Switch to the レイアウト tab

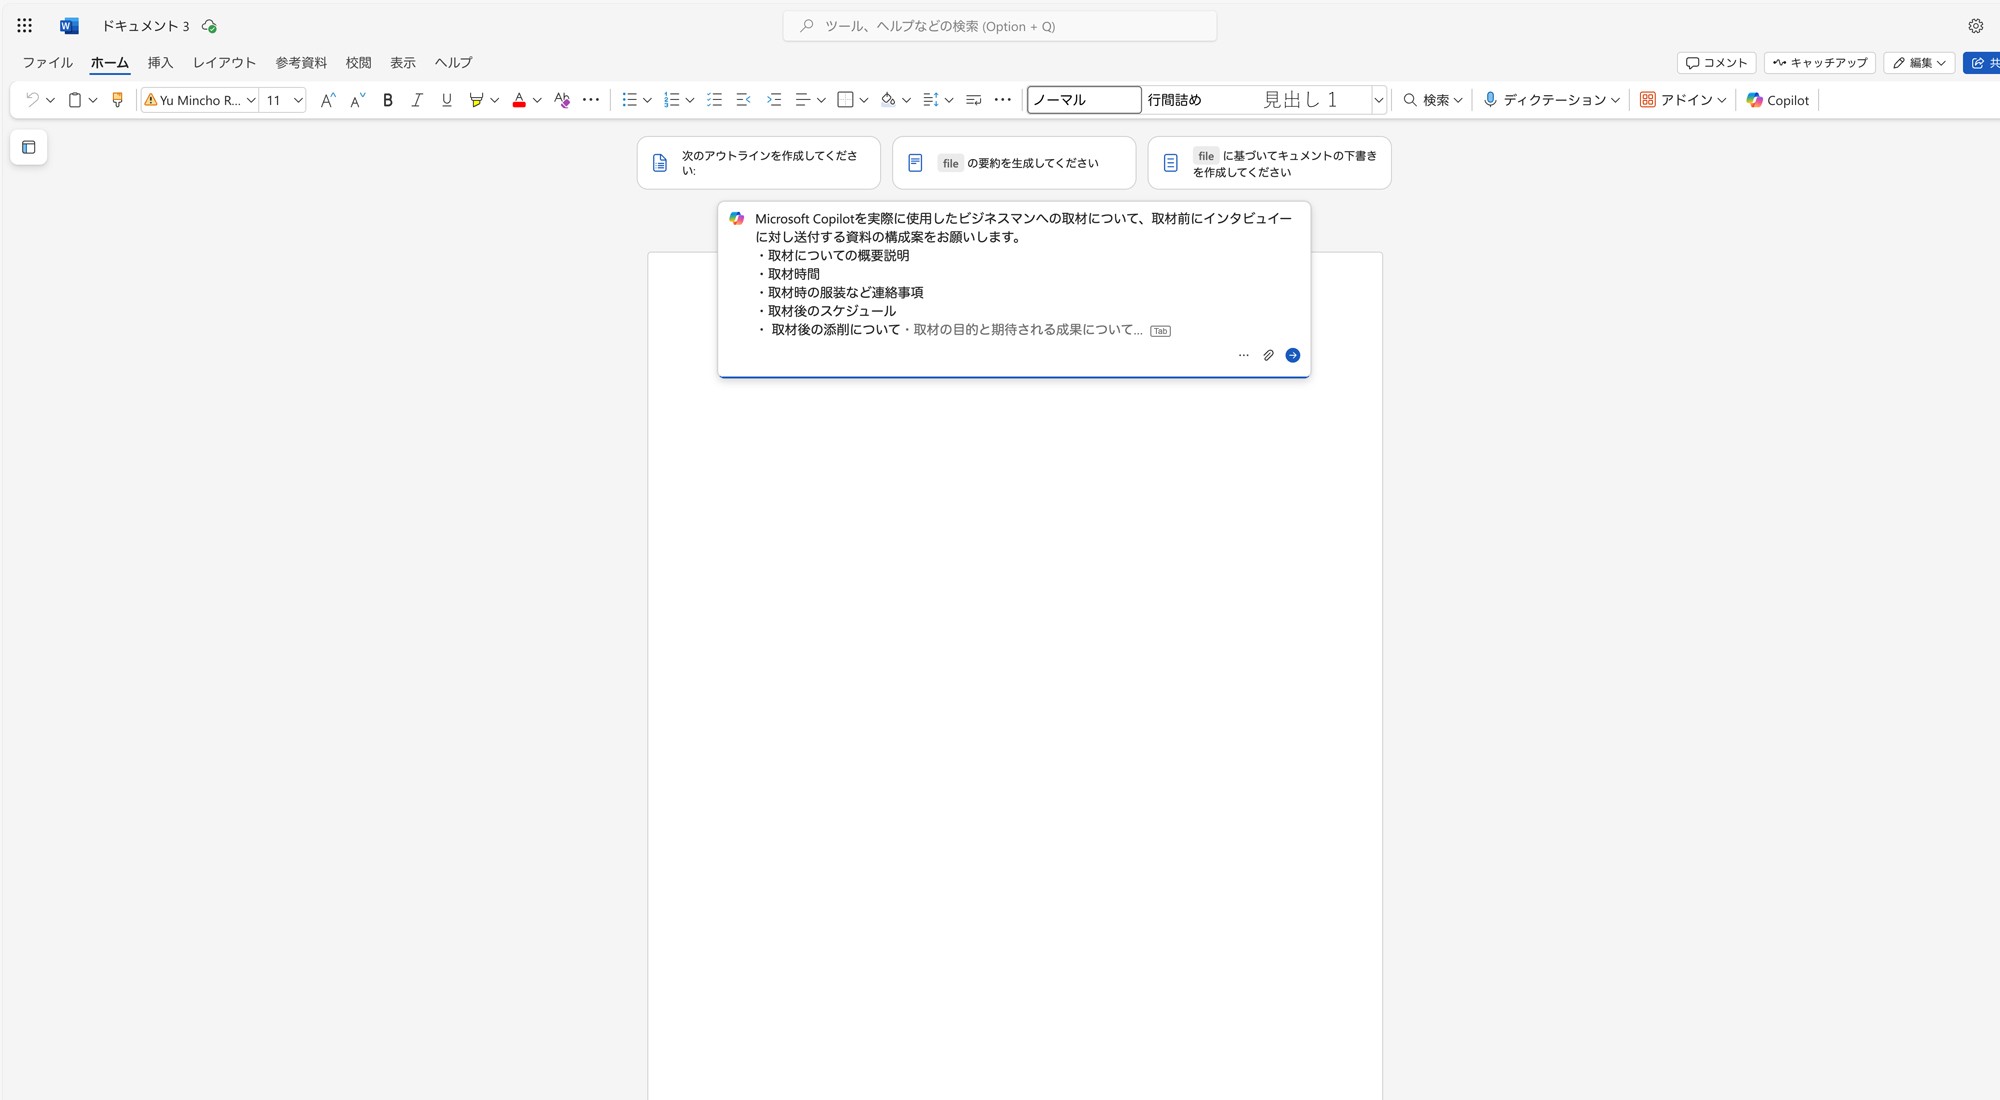tap(224, 63)
